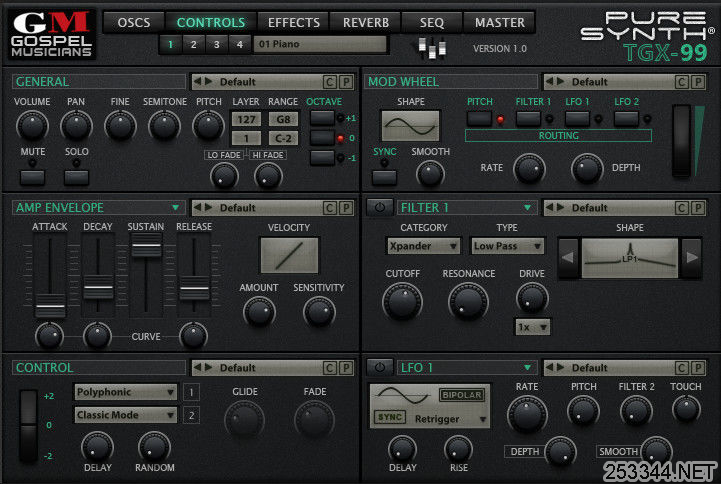Copy the General preset with C button

pos(329,82)
